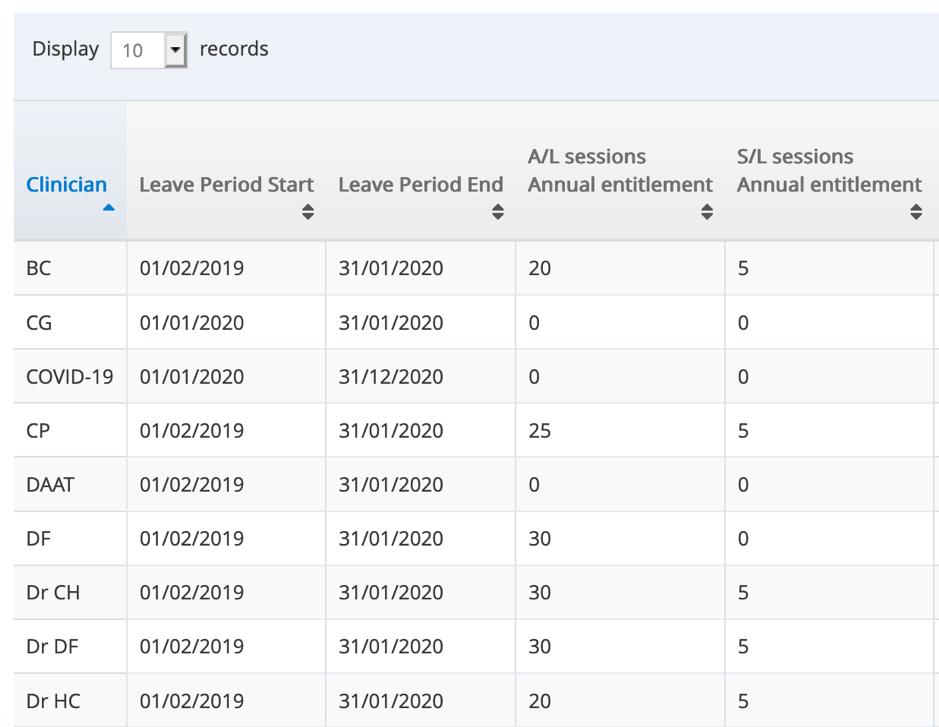Select the COVID-19 clinician cell
939x727 pixels.
click(x=69, y=377)
